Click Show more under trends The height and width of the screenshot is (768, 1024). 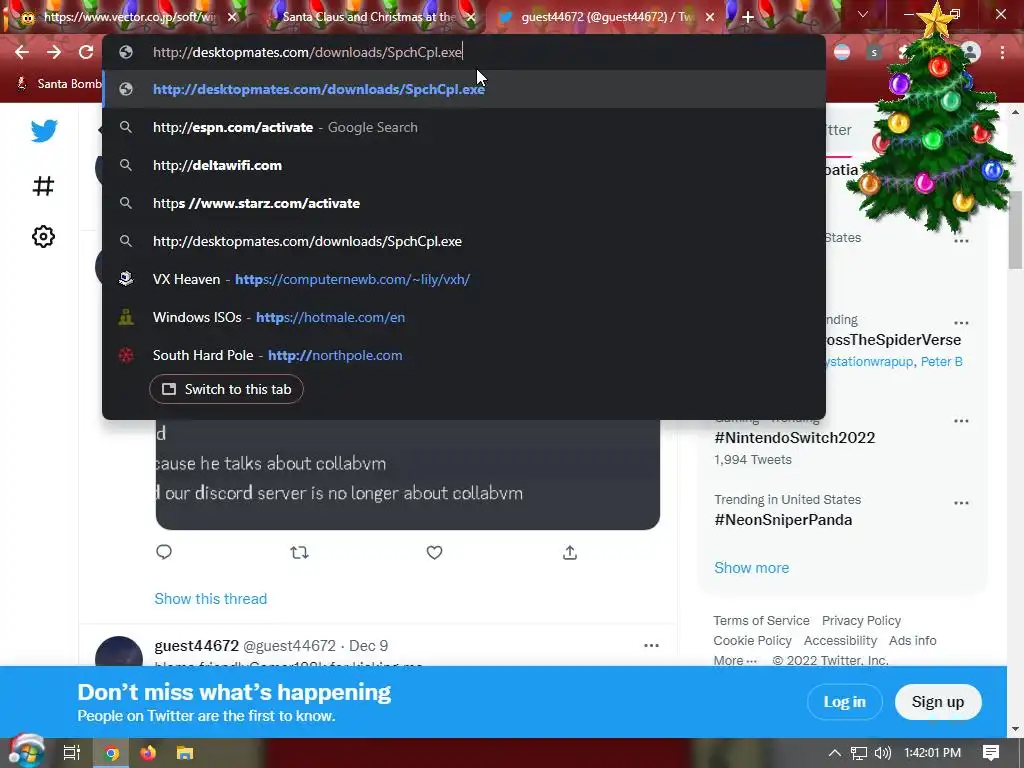tap(751, 568)
